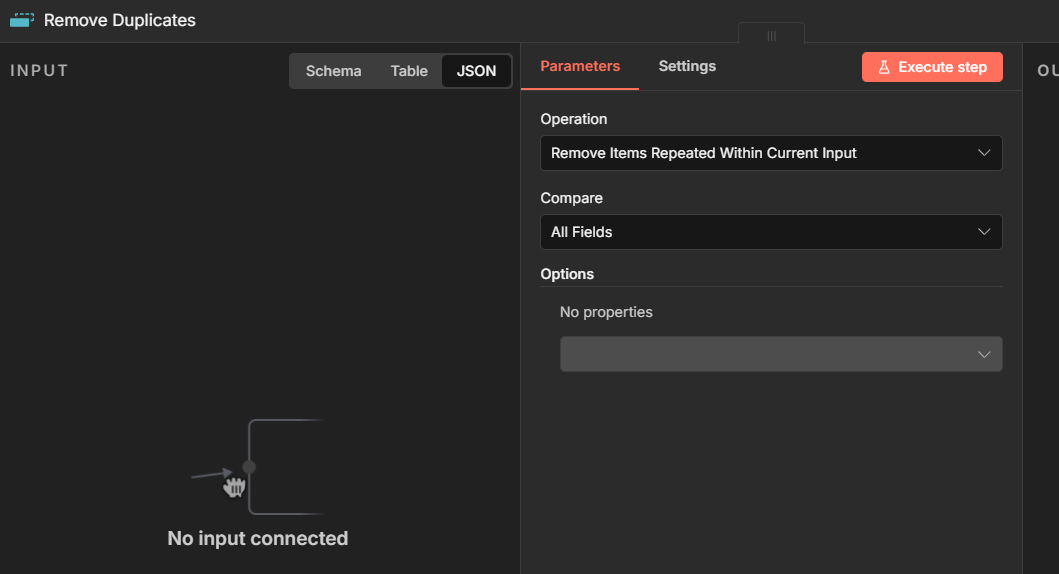Viewport: 1059px width, 574px height.
Task: Click the arrow pointing to the node connector
Action: tap(210, 474)
